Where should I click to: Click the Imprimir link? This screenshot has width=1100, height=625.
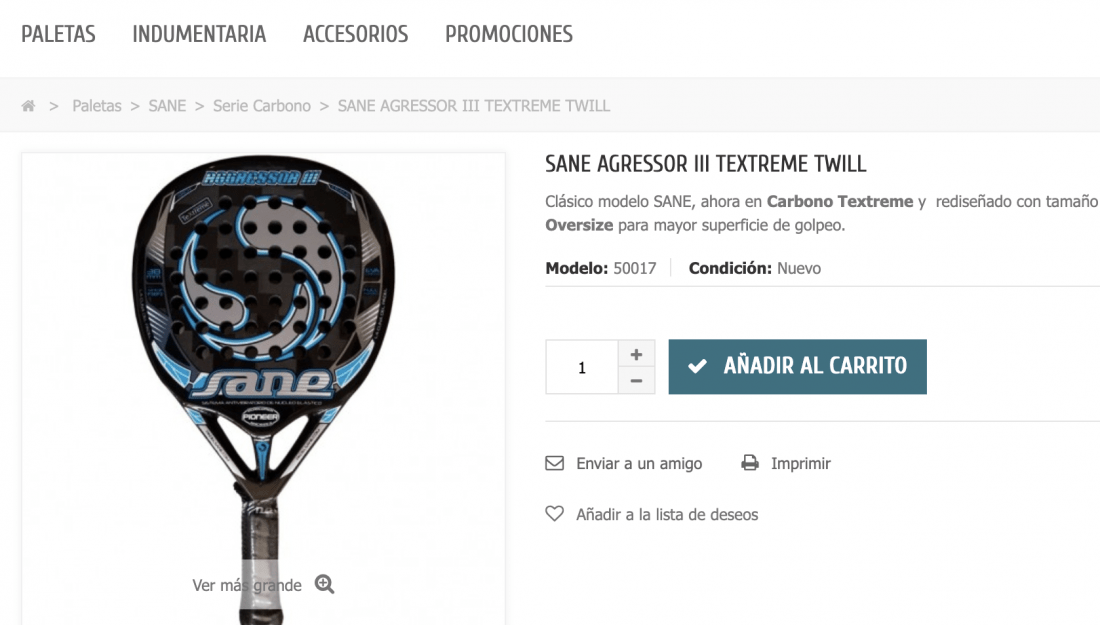[x=800, y=463]
